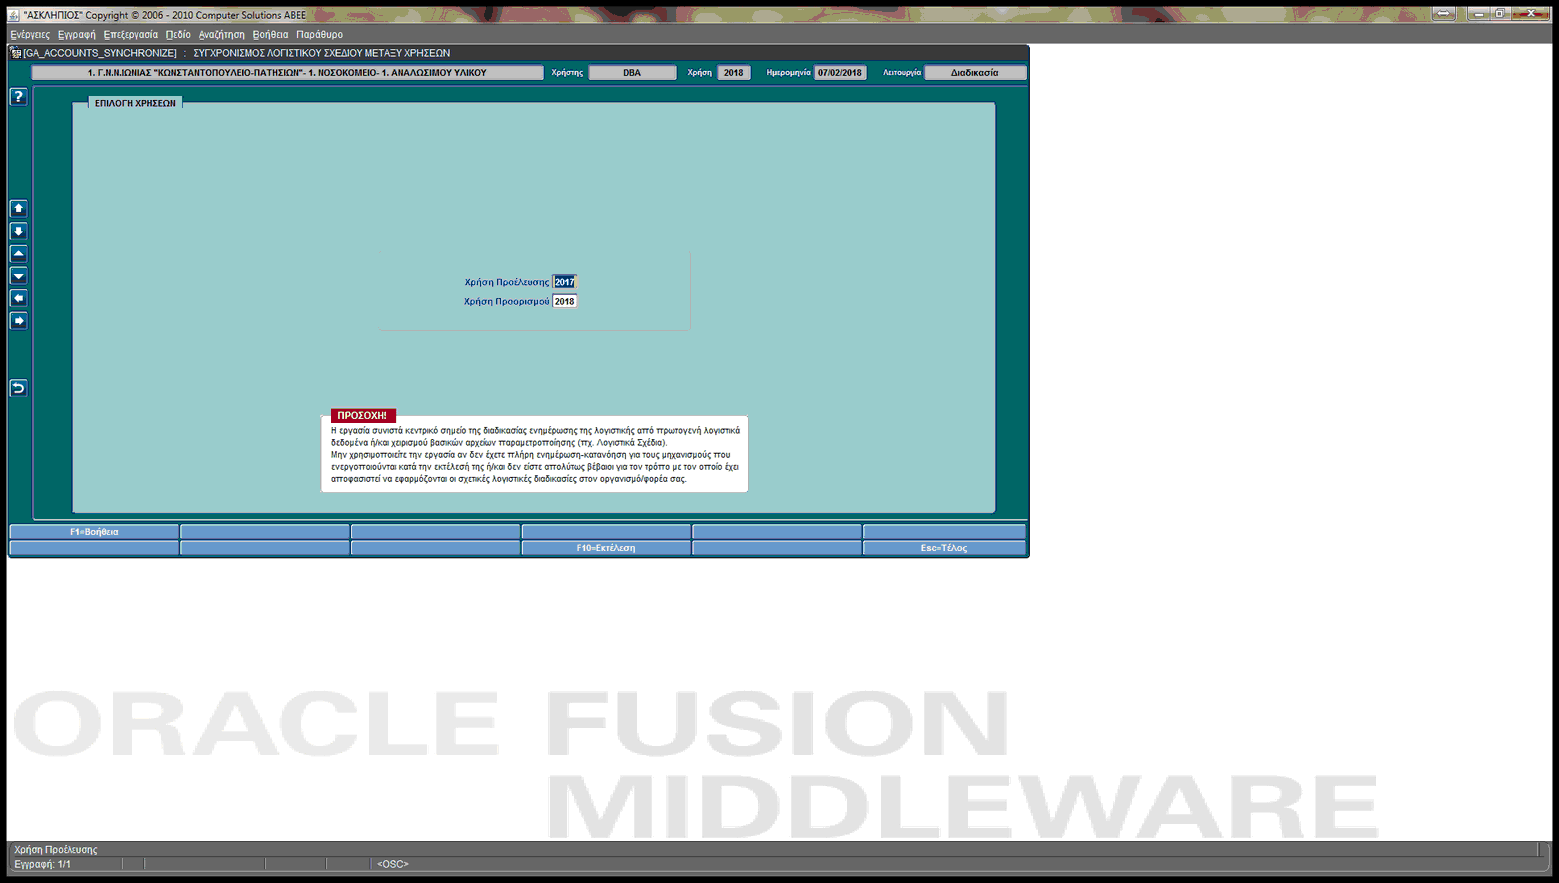Open the Πεδίο menu
1559x883 pixels.
(x=178, y=34)
